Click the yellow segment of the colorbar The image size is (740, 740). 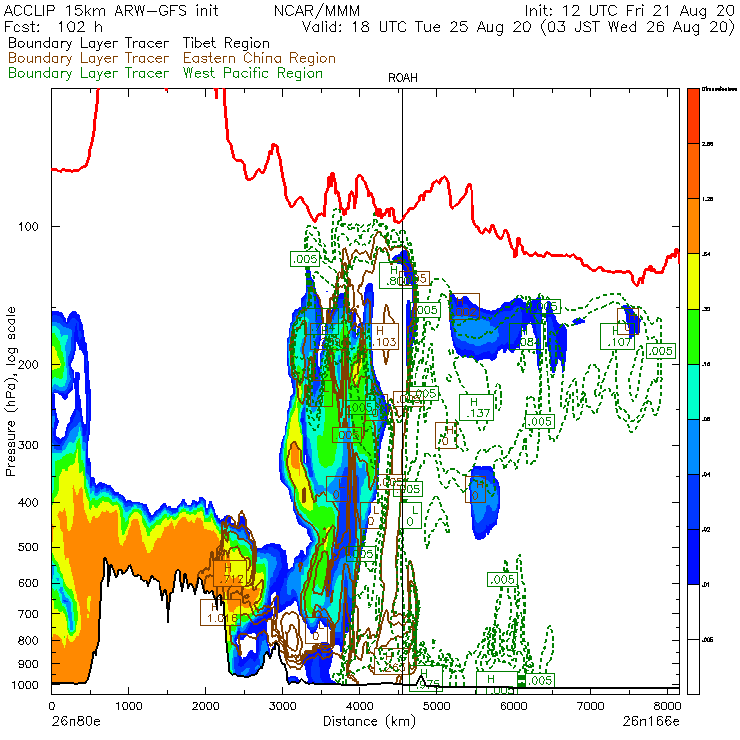click(x=693, y=281)
